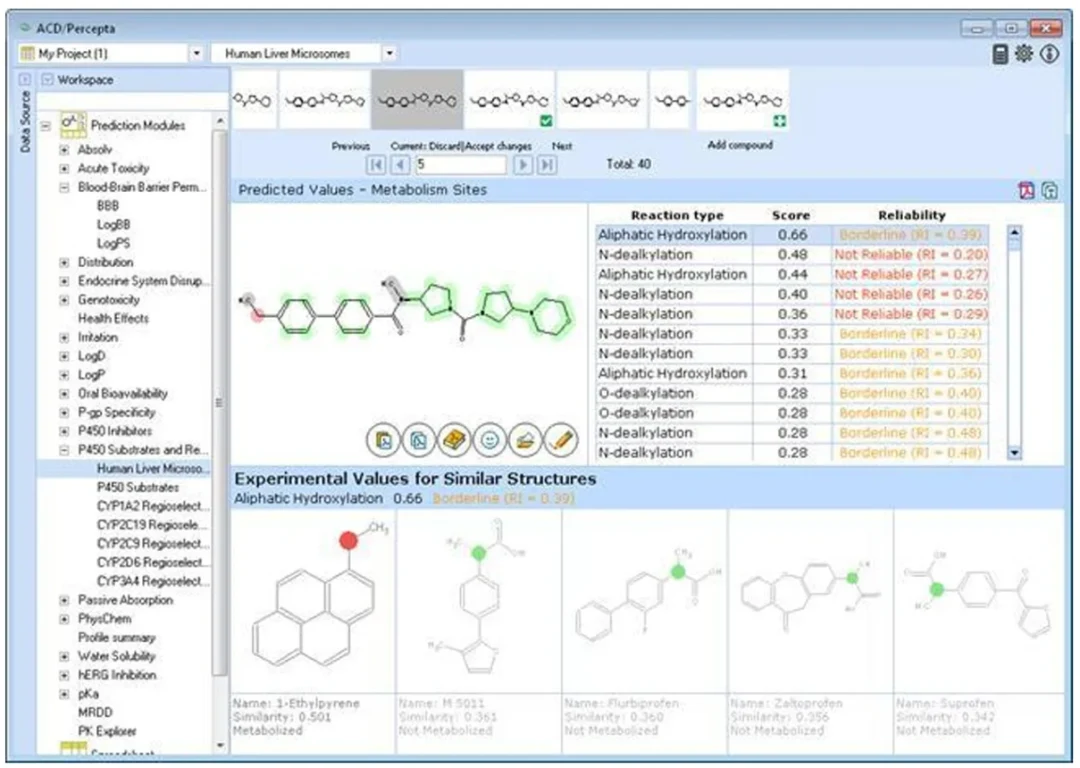Viewport: 1080px width, 768px height.
Task: Open the Profile summary item
Action: (116, 638)
